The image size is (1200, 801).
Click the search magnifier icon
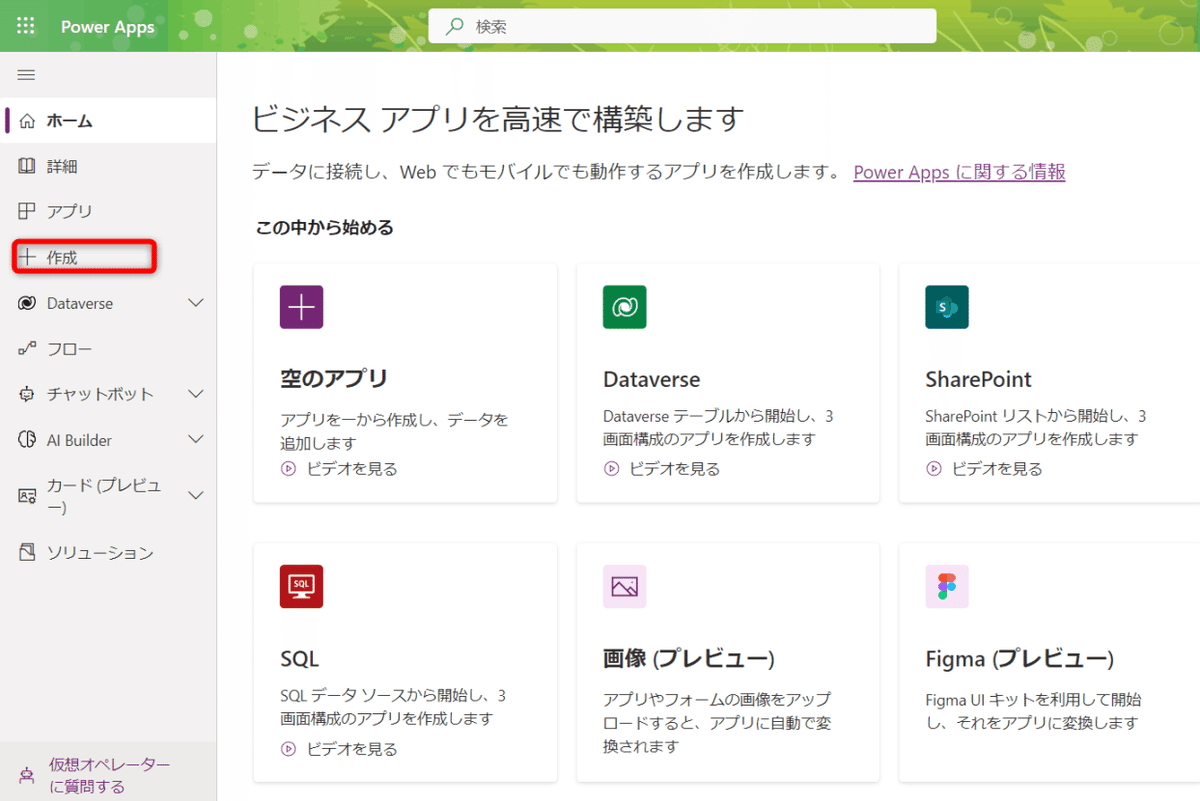[x=455, y=27]
